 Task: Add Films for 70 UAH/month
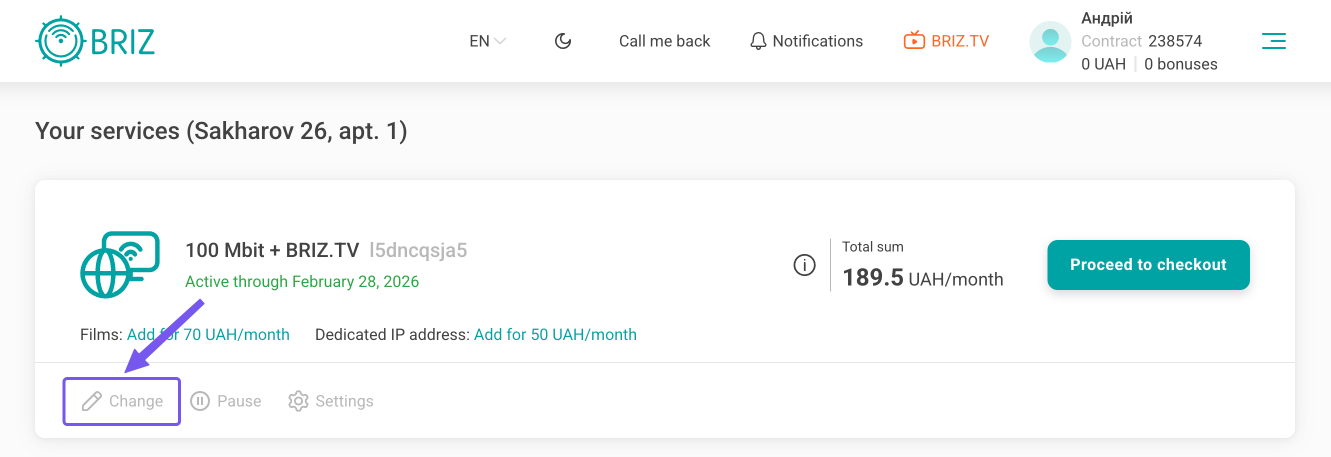pos(208,335)
